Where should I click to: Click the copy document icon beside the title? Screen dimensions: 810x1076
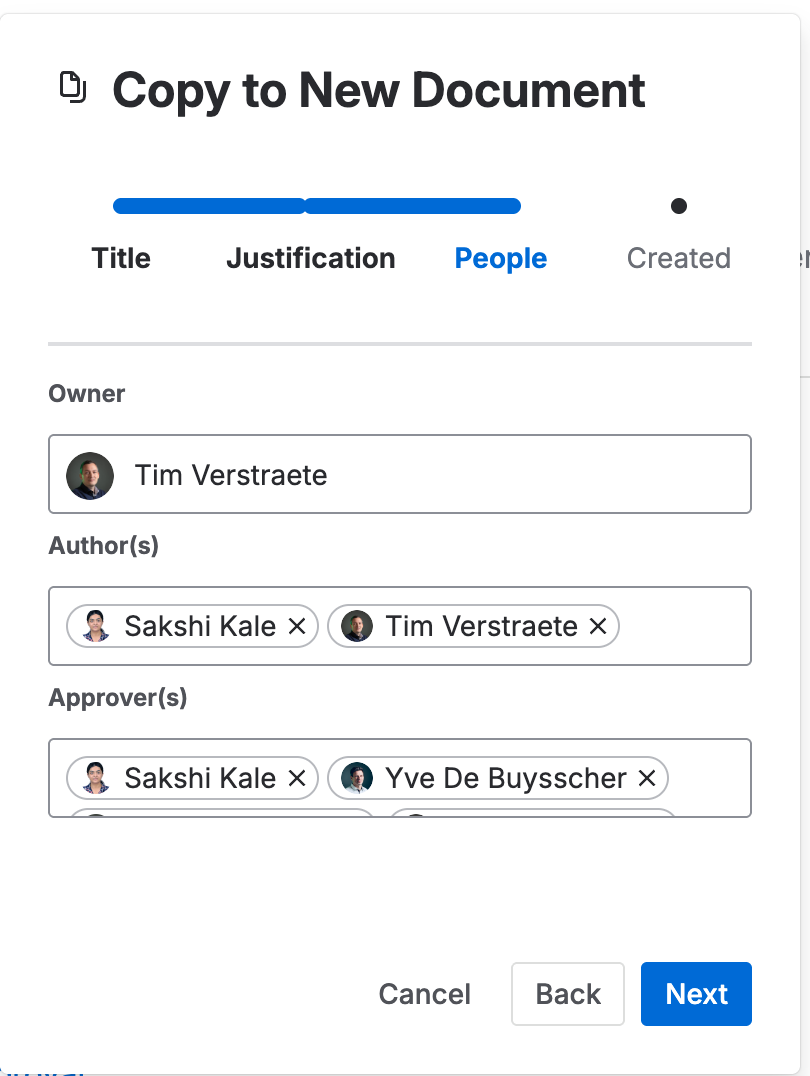point(73,87)
